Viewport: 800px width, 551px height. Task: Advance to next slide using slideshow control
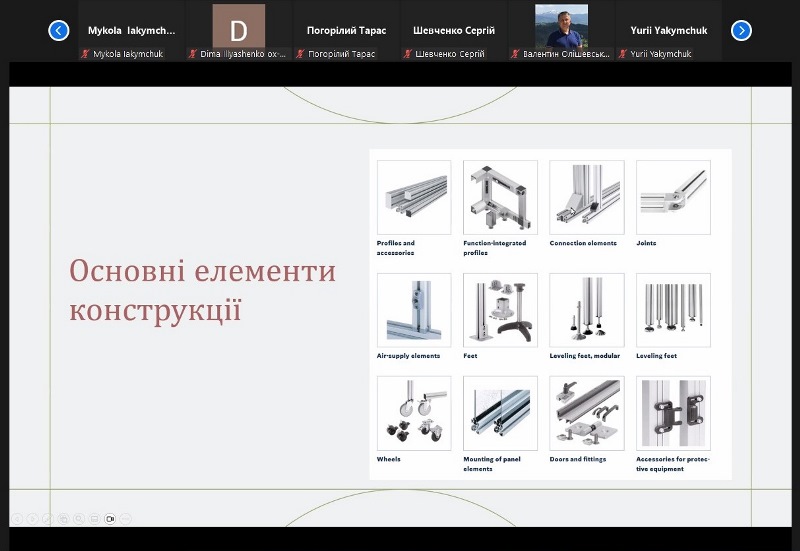click(32, 519)
